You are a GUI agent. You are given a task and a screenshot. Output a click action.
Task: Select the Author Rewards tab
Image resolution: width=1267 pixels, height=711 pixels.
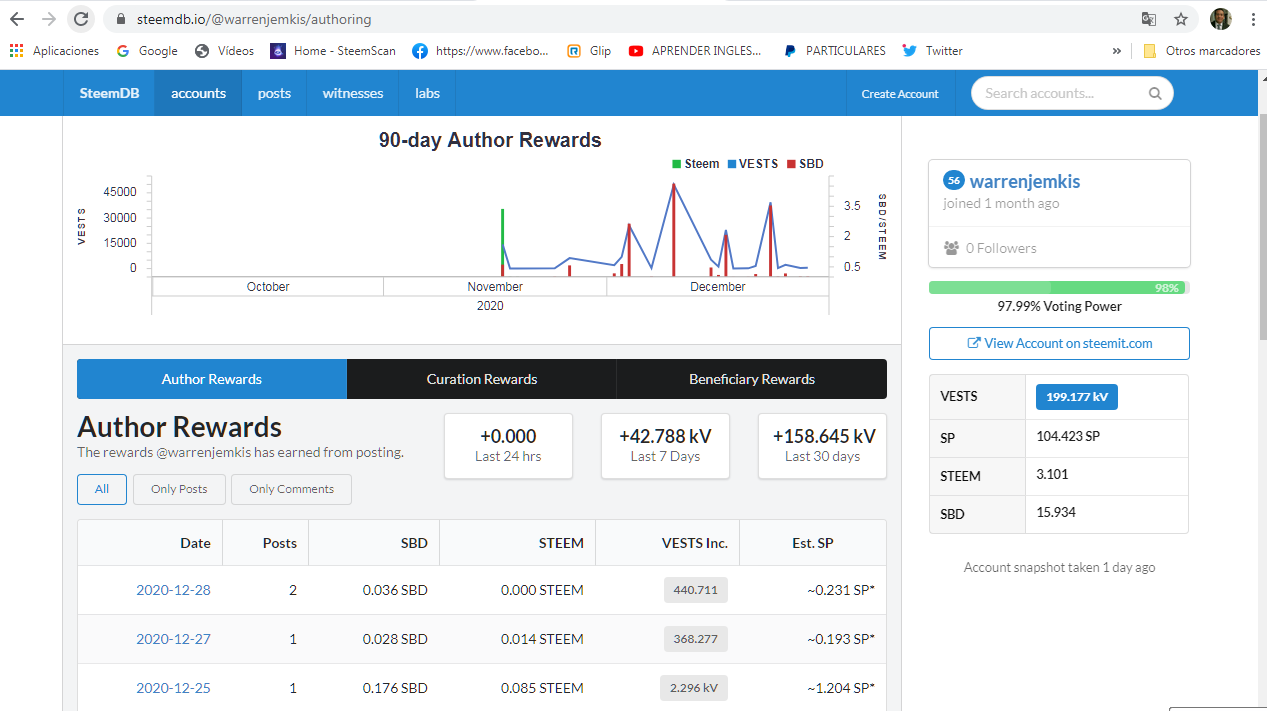(212, 379)
